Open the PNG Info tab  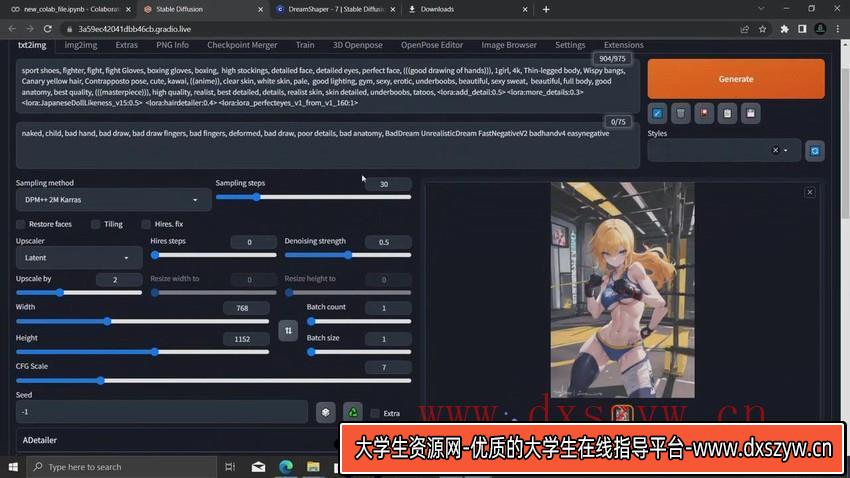click(x=172, y=45)
